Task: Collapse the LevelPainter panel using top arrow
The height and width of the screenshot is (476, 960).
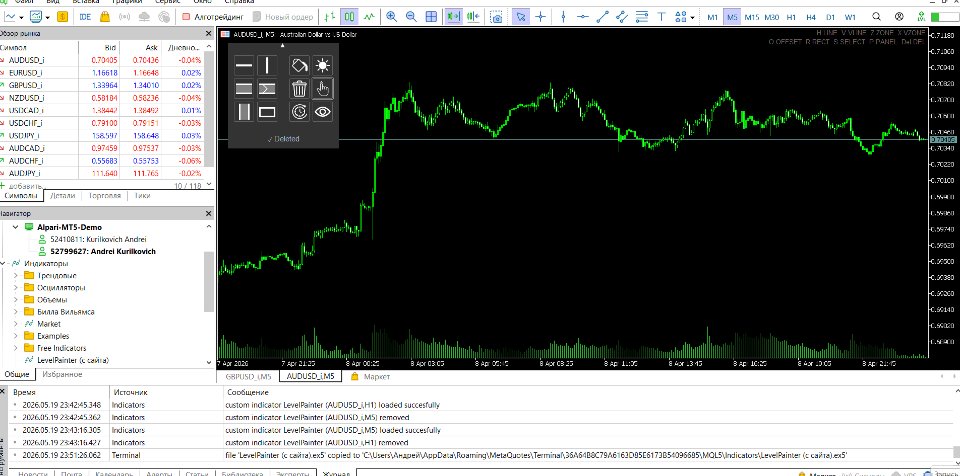Action: click(x=282, y=46)
